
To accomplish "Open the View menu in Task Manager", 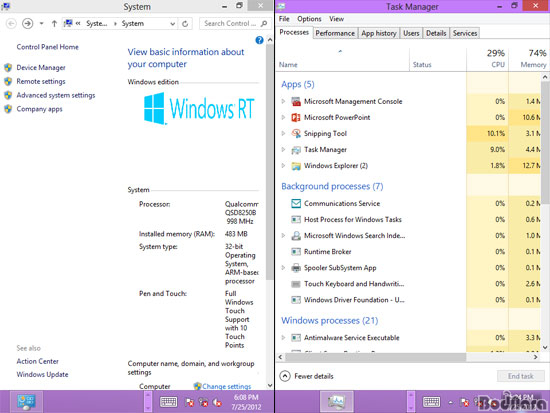I will click(336, 19).
